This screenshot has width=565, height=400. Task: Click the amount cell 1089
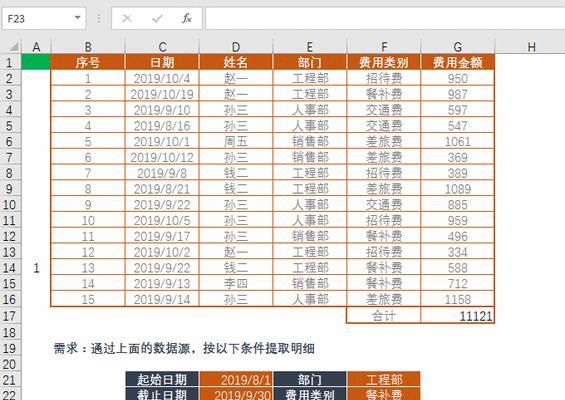[458, 189]
